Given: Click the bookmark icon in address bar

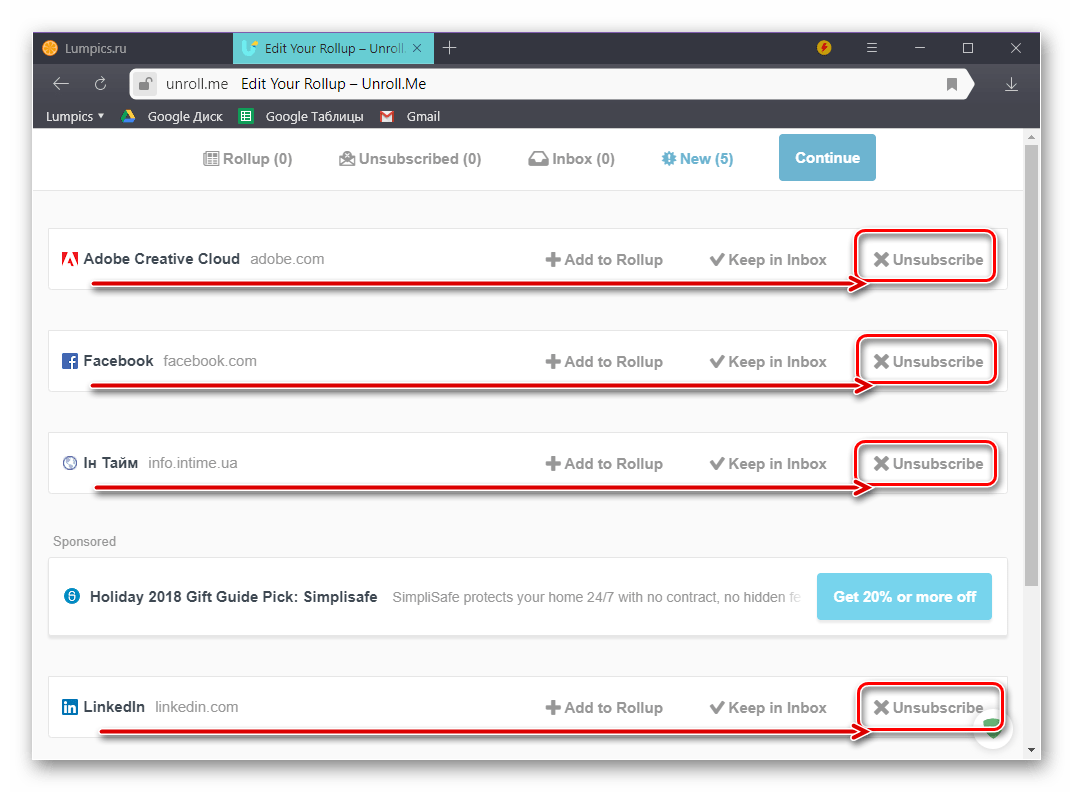Looking at the screenshot, I should 952,84.
